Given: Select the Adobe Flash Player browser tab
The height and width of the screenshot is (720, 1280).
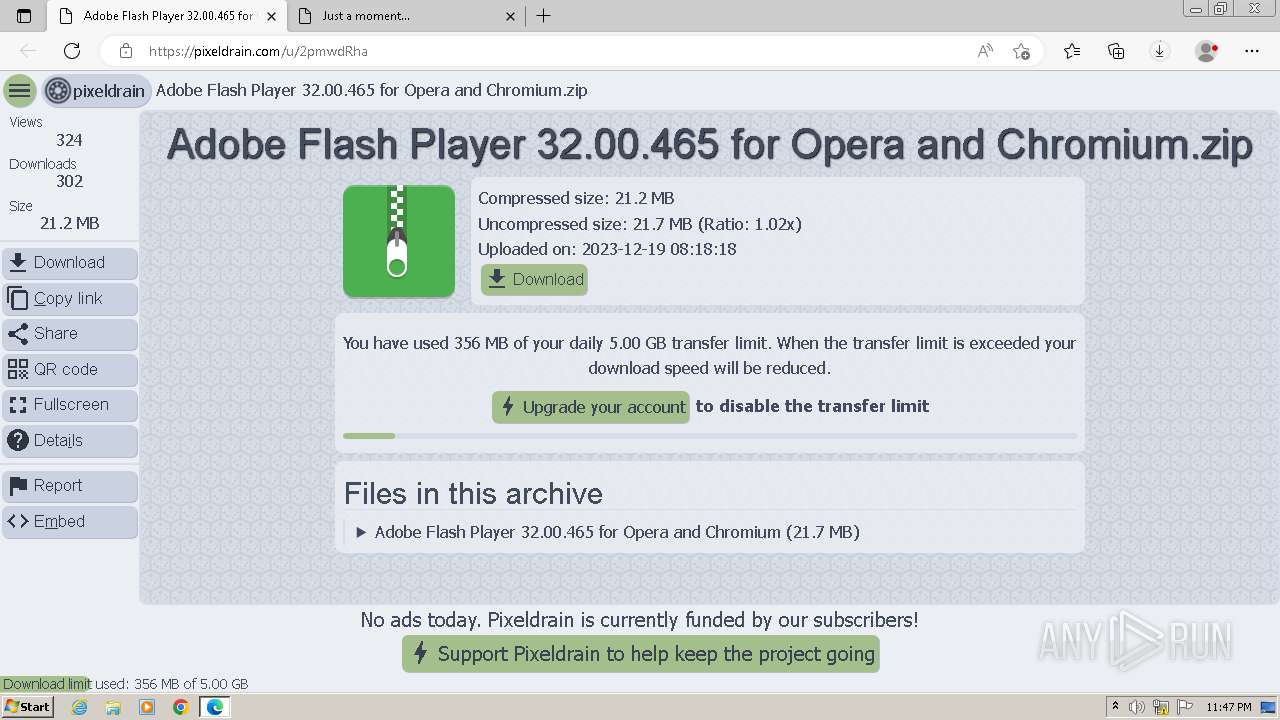Looking at the screenshot, I should [x=165, y=16].
